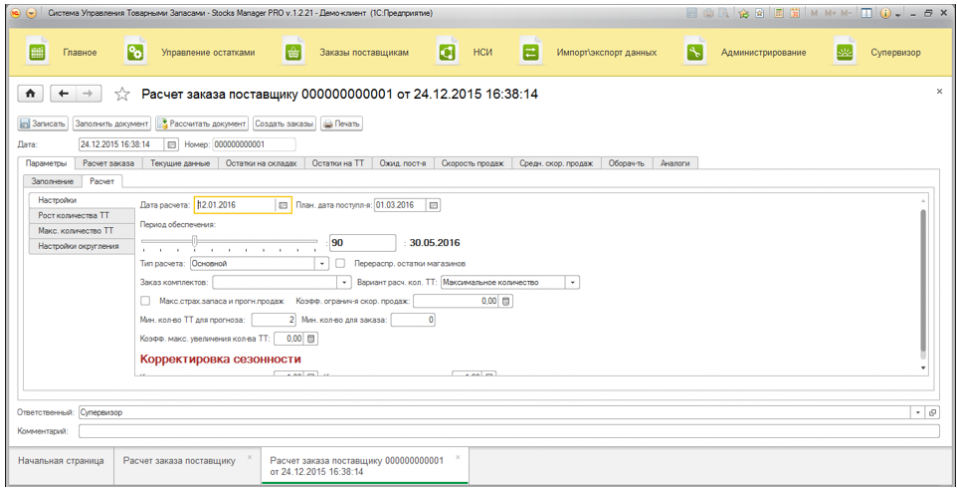The width and height of the screenshot is (957, 489).
Task: Click the Период обеспечения slider handle
Action: (195, 242)
